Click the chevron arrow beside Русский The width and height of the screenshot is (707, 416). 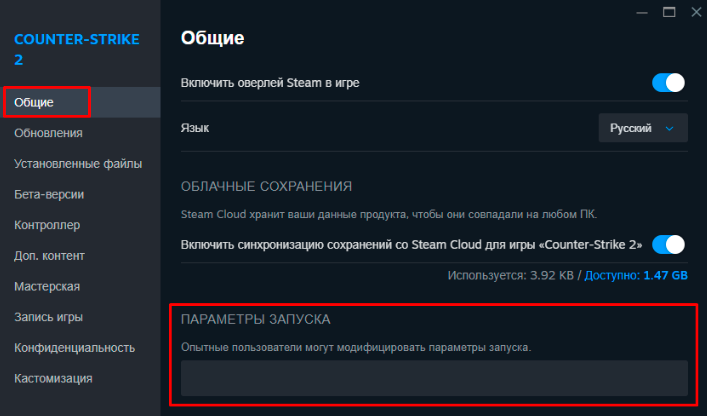(670, 128)
